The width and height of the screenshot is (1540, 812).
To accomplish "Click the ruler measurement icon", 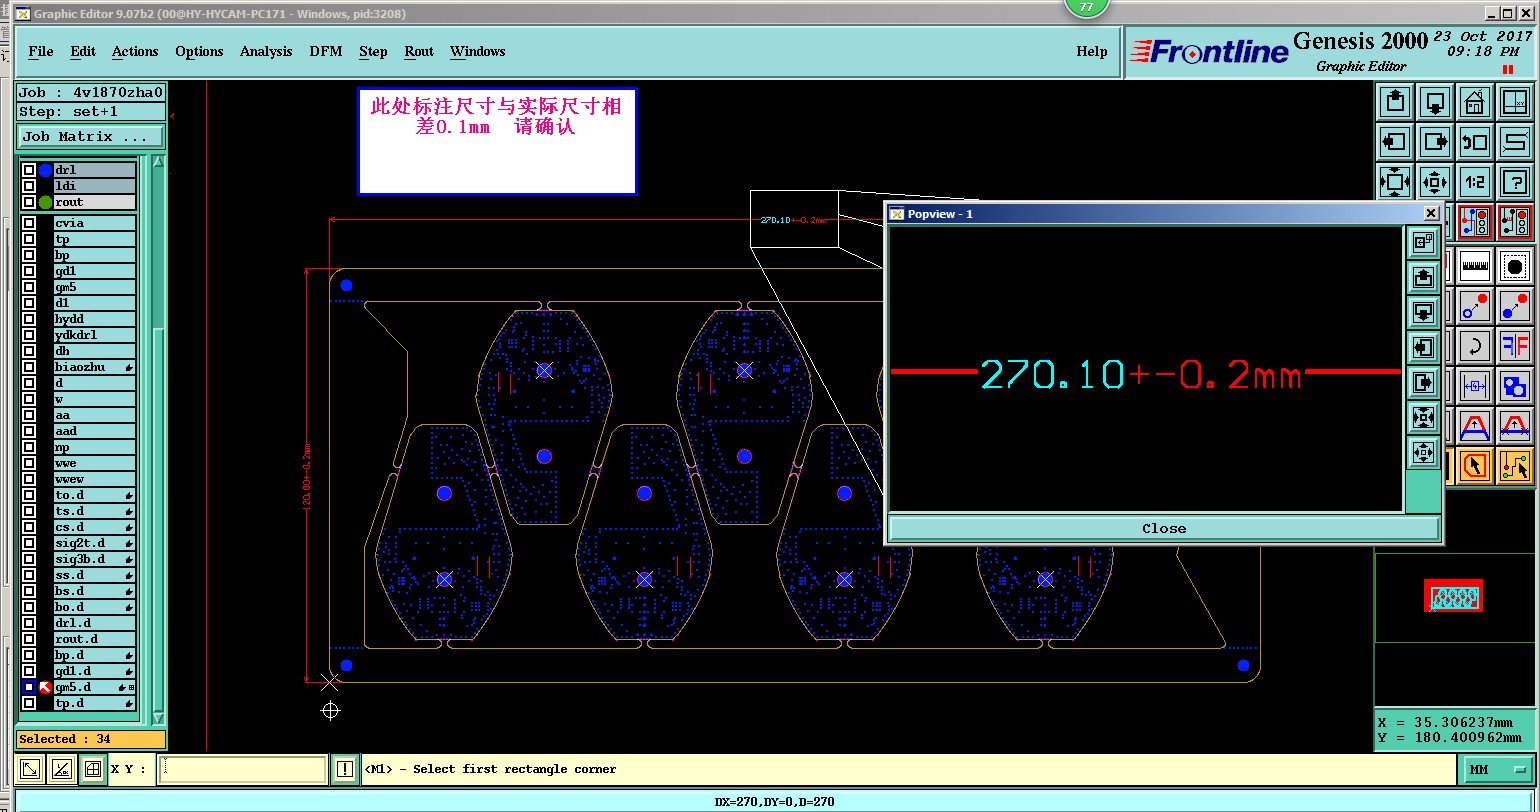I will (x=1474, y=266).
